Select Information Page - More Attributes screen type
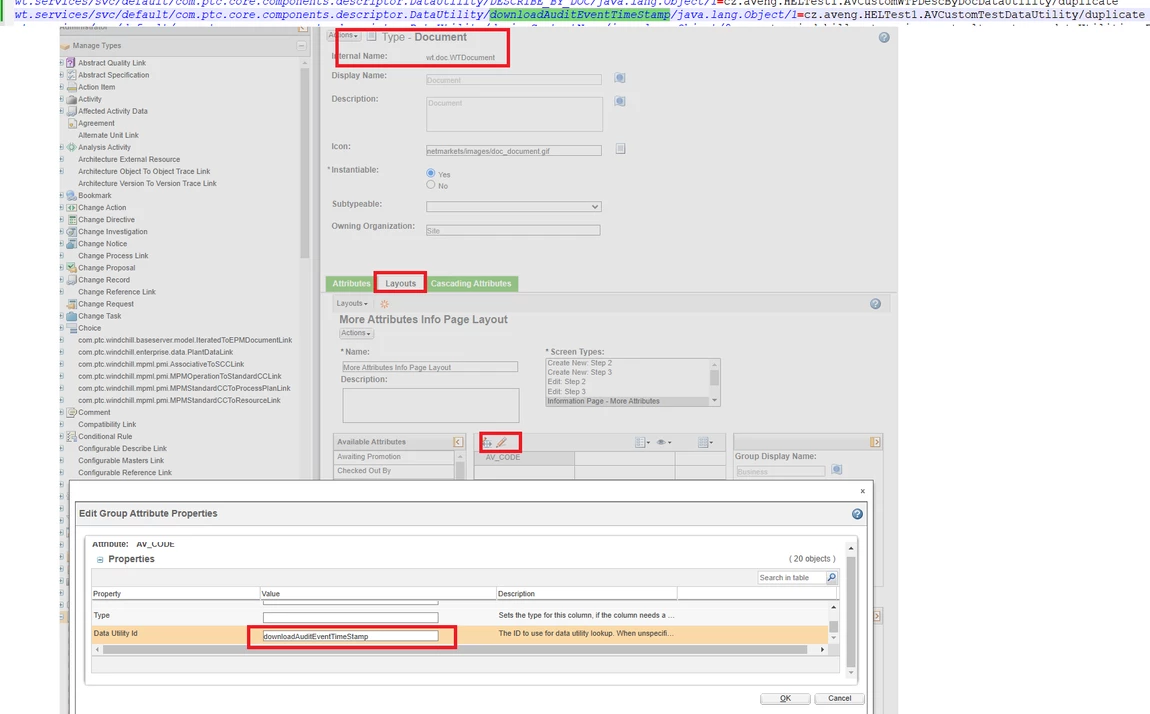 click(628, 401)
